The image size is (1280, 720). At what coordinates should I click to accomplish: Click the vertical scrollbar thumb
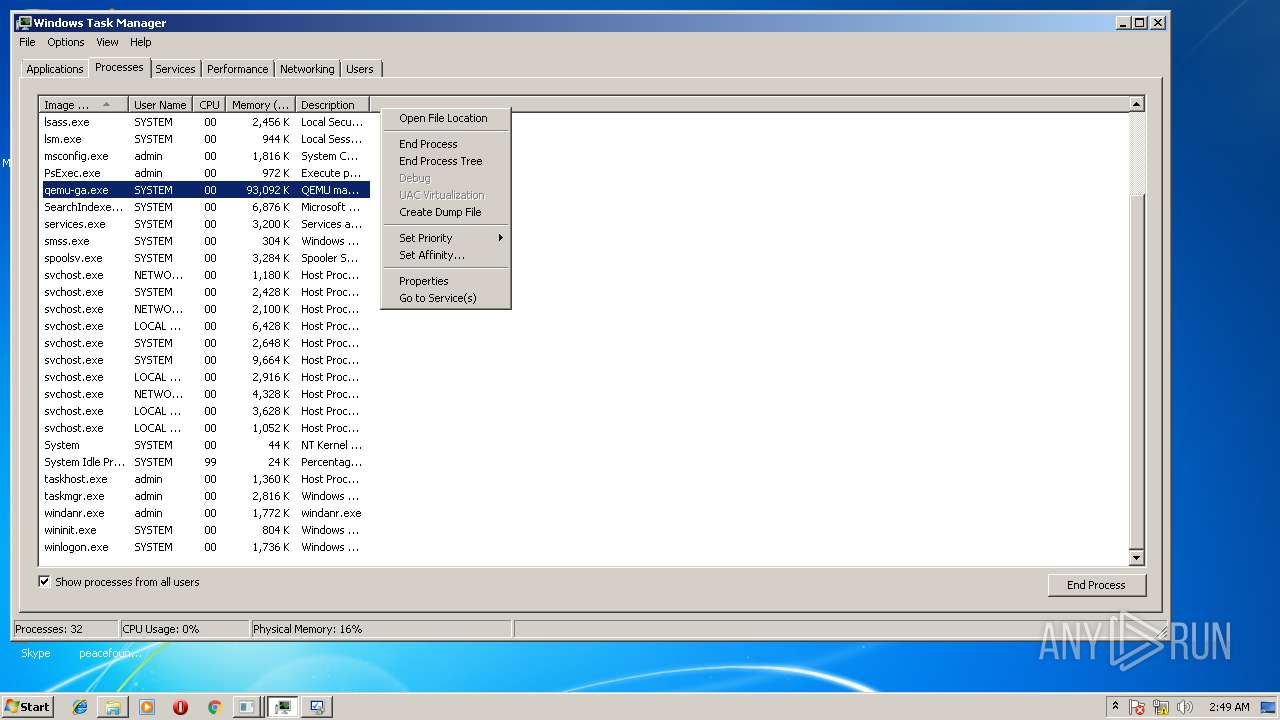click(1136, 370)
